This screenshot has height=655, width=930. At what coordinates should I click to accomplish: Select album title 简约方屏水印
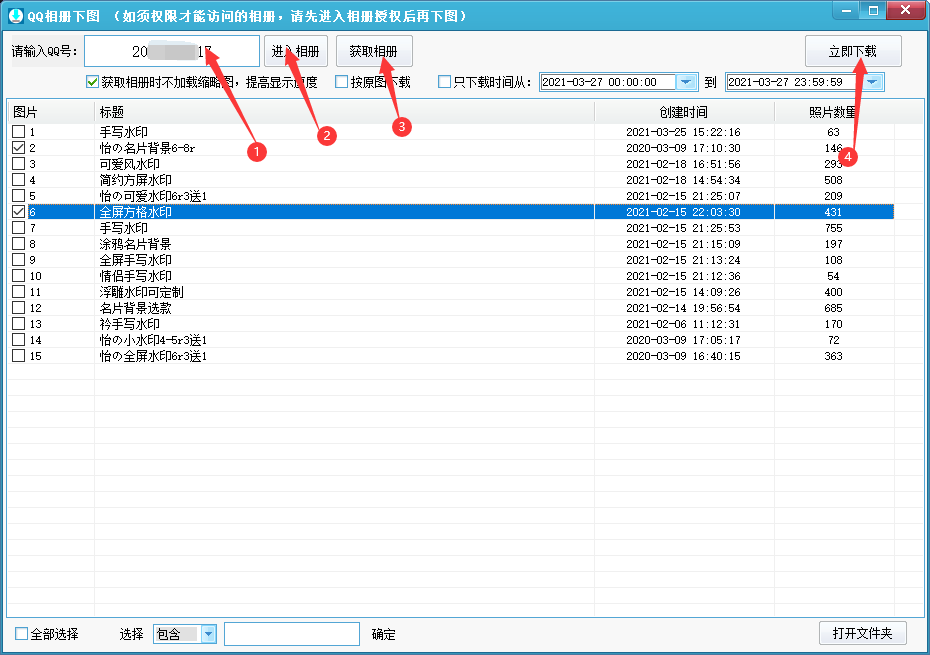pos(135,180)
